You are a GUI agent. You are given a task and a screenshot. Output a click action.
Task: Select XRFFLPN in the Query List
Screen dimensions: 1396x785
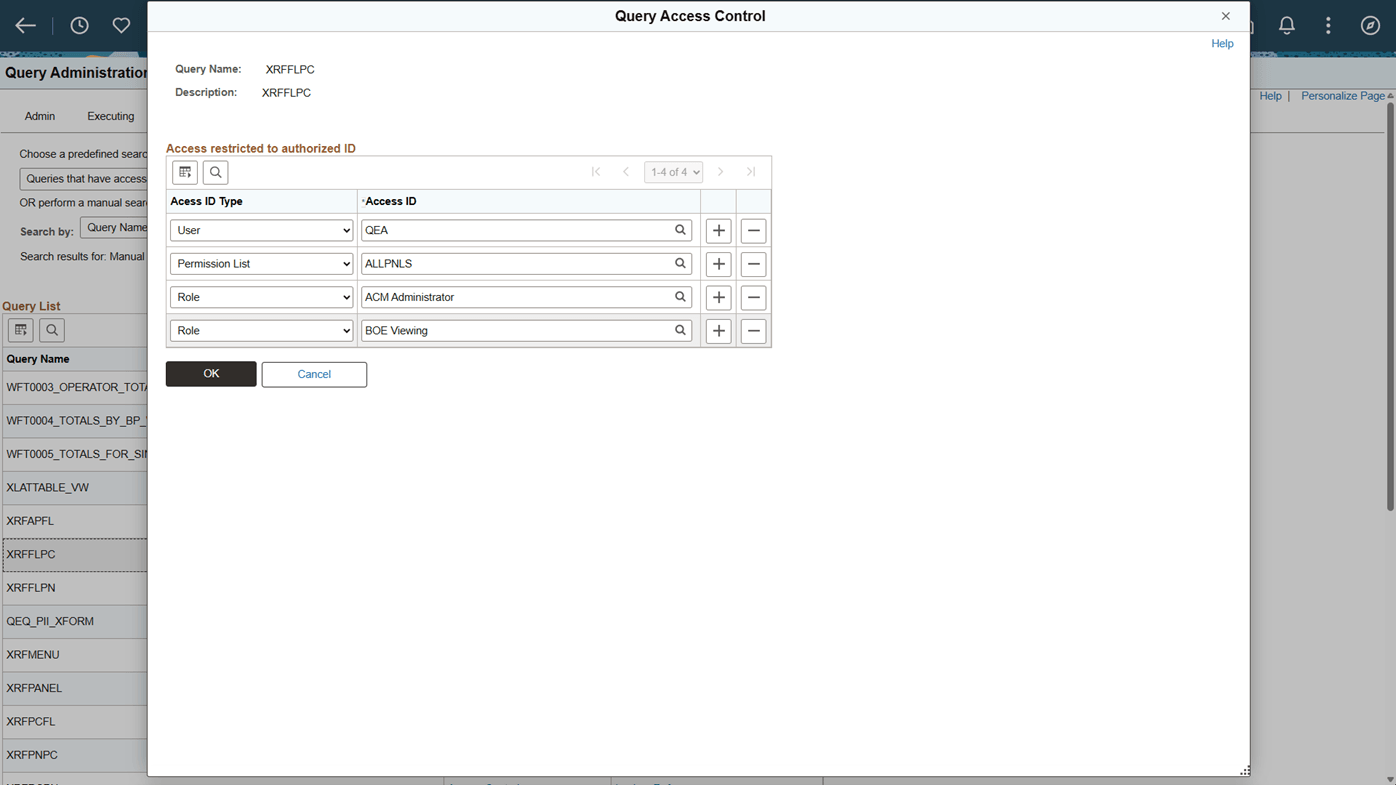pyautogui.click(x=31, y=588)
